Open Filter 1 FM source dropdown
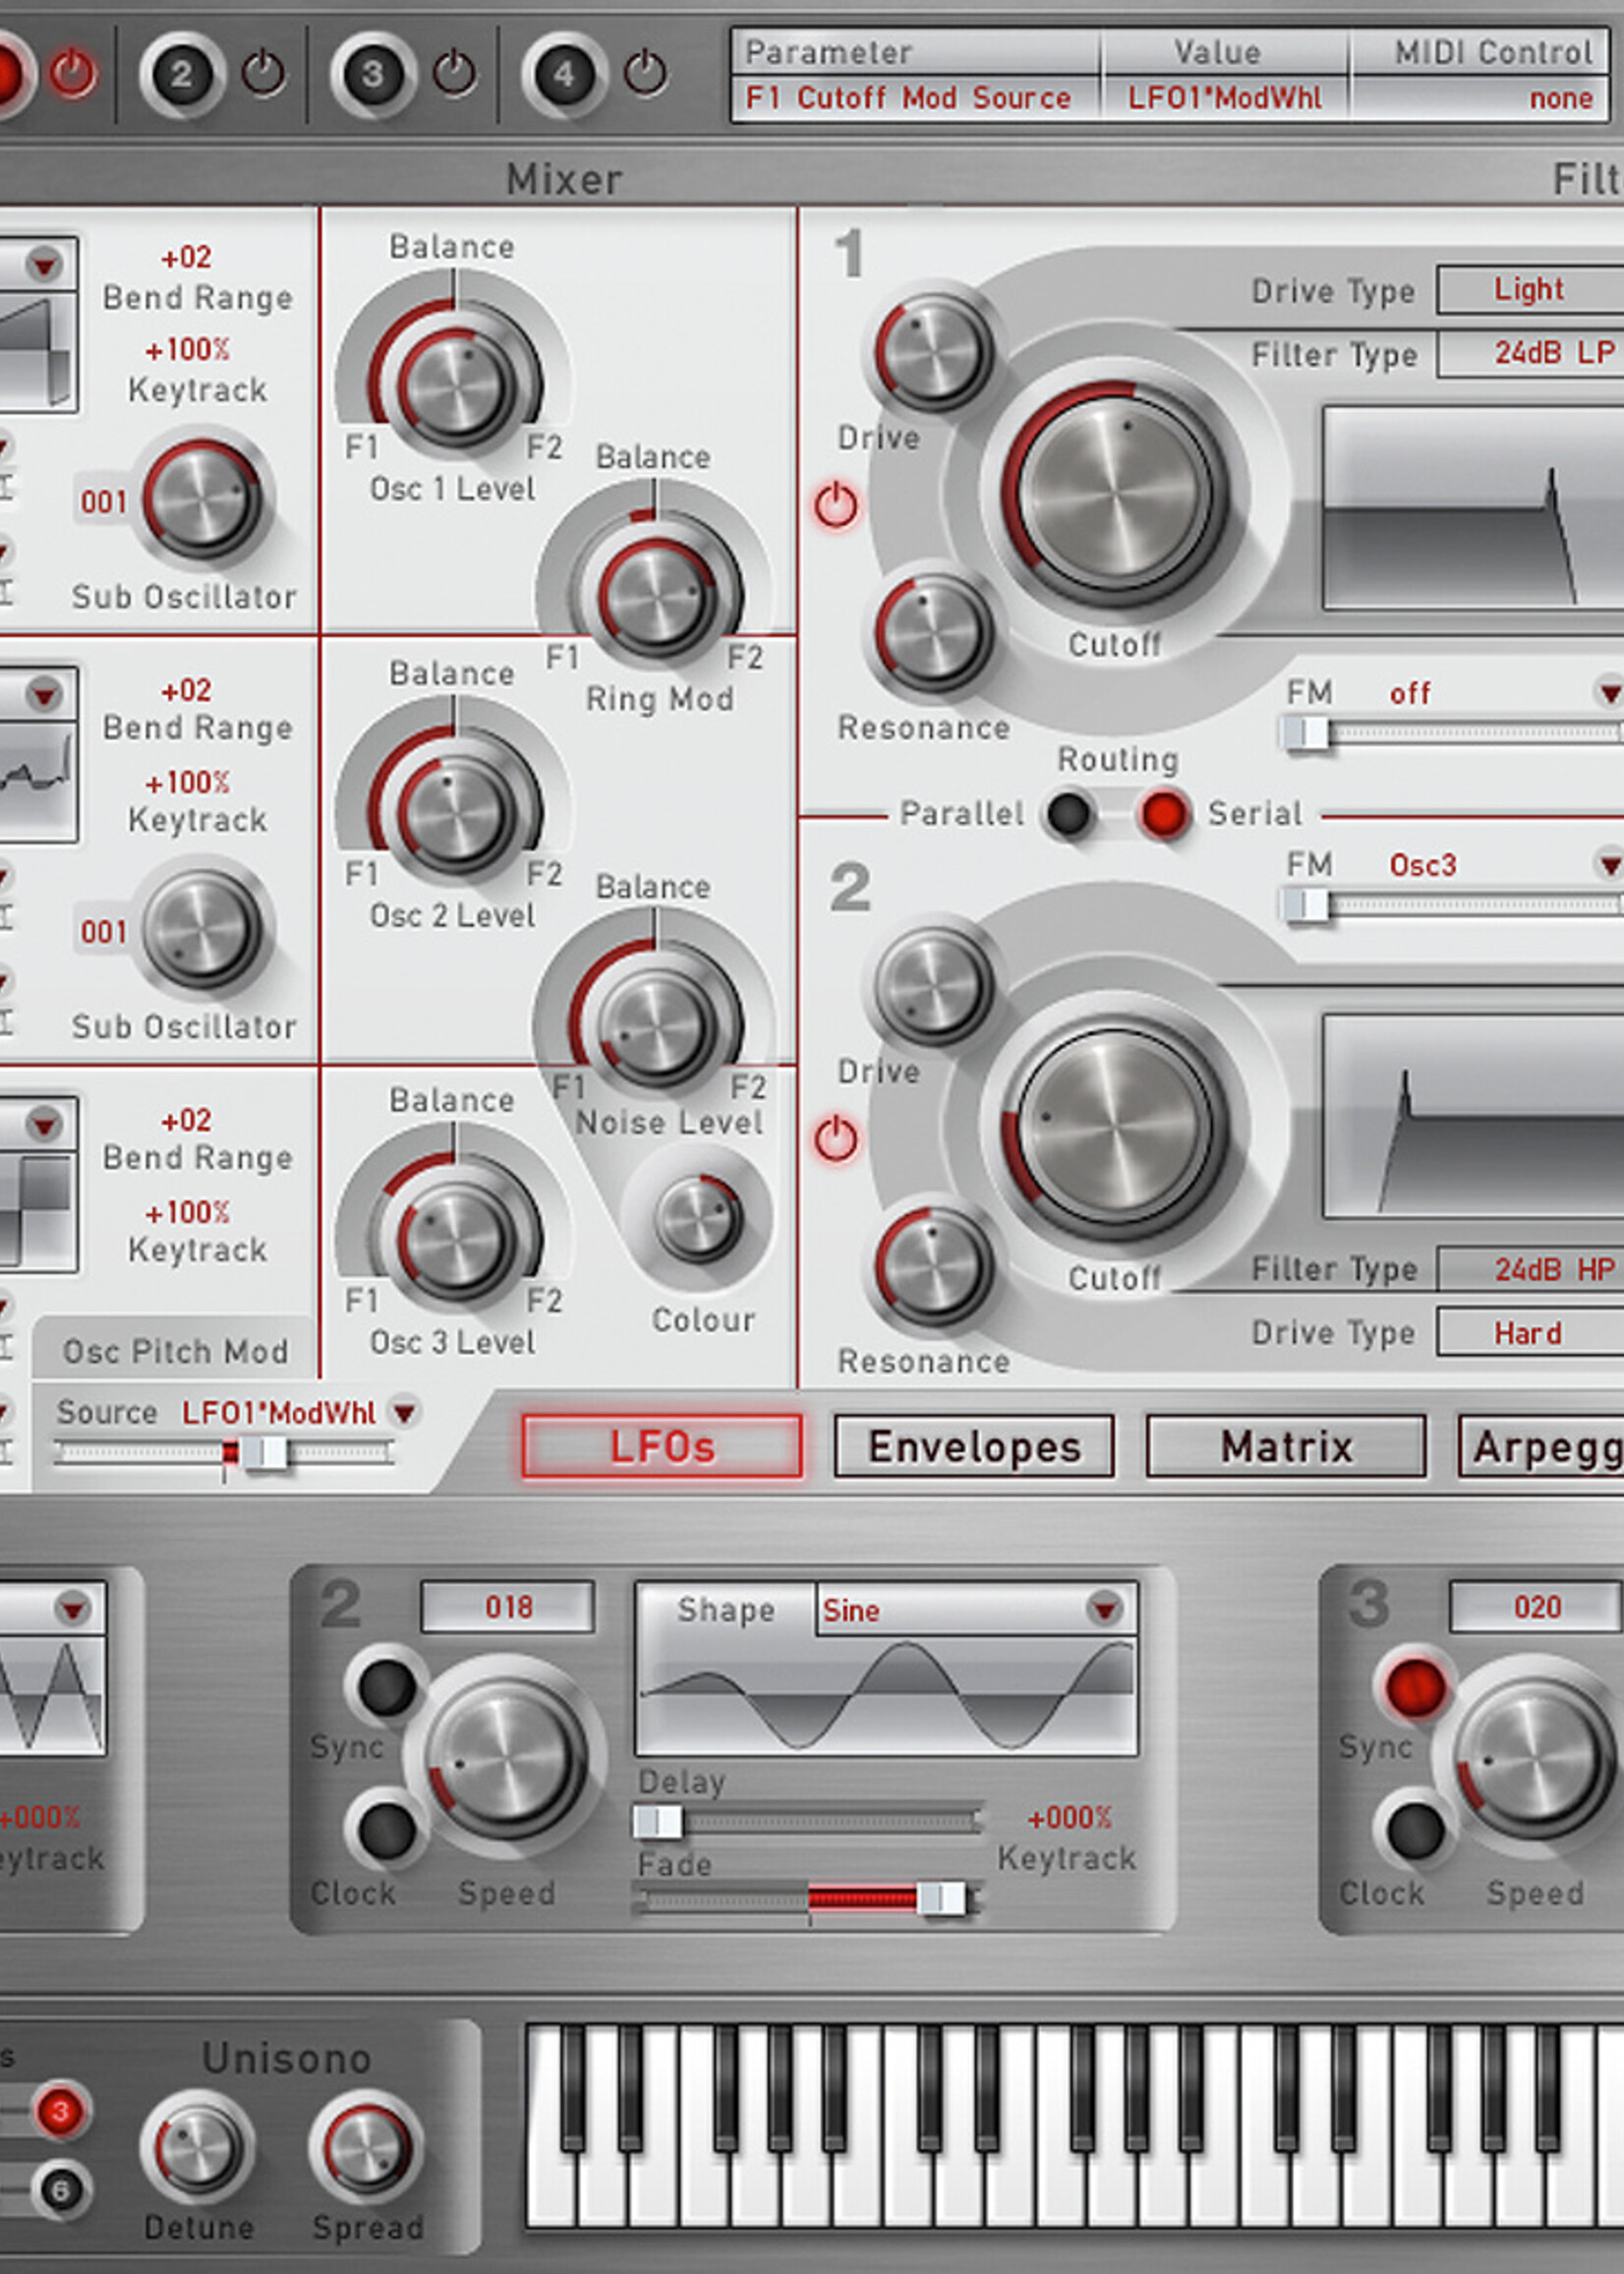1624x2274 pixels. [1608, 692]
